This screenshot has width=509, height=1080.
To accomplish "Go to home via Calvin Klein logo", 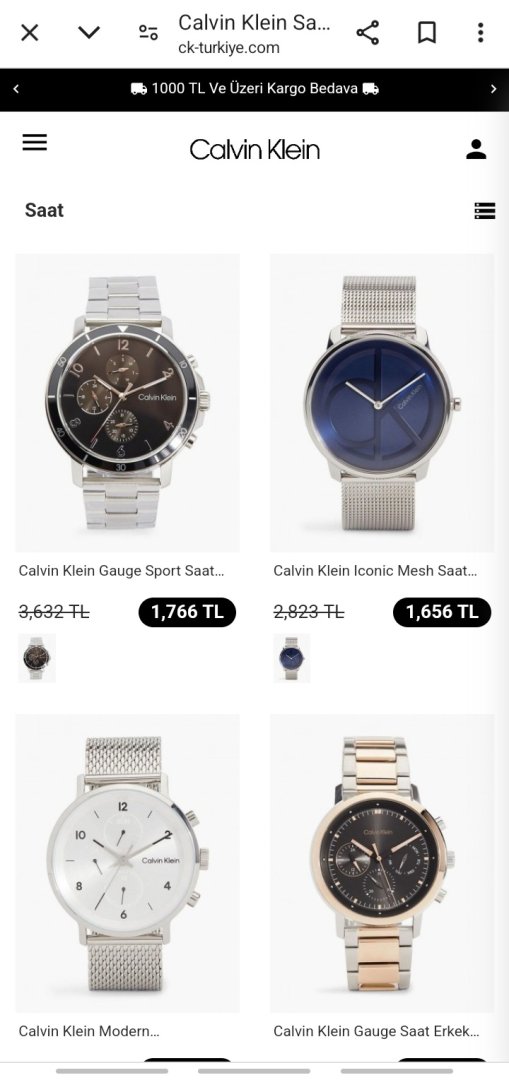I will [x=255, y=149].
